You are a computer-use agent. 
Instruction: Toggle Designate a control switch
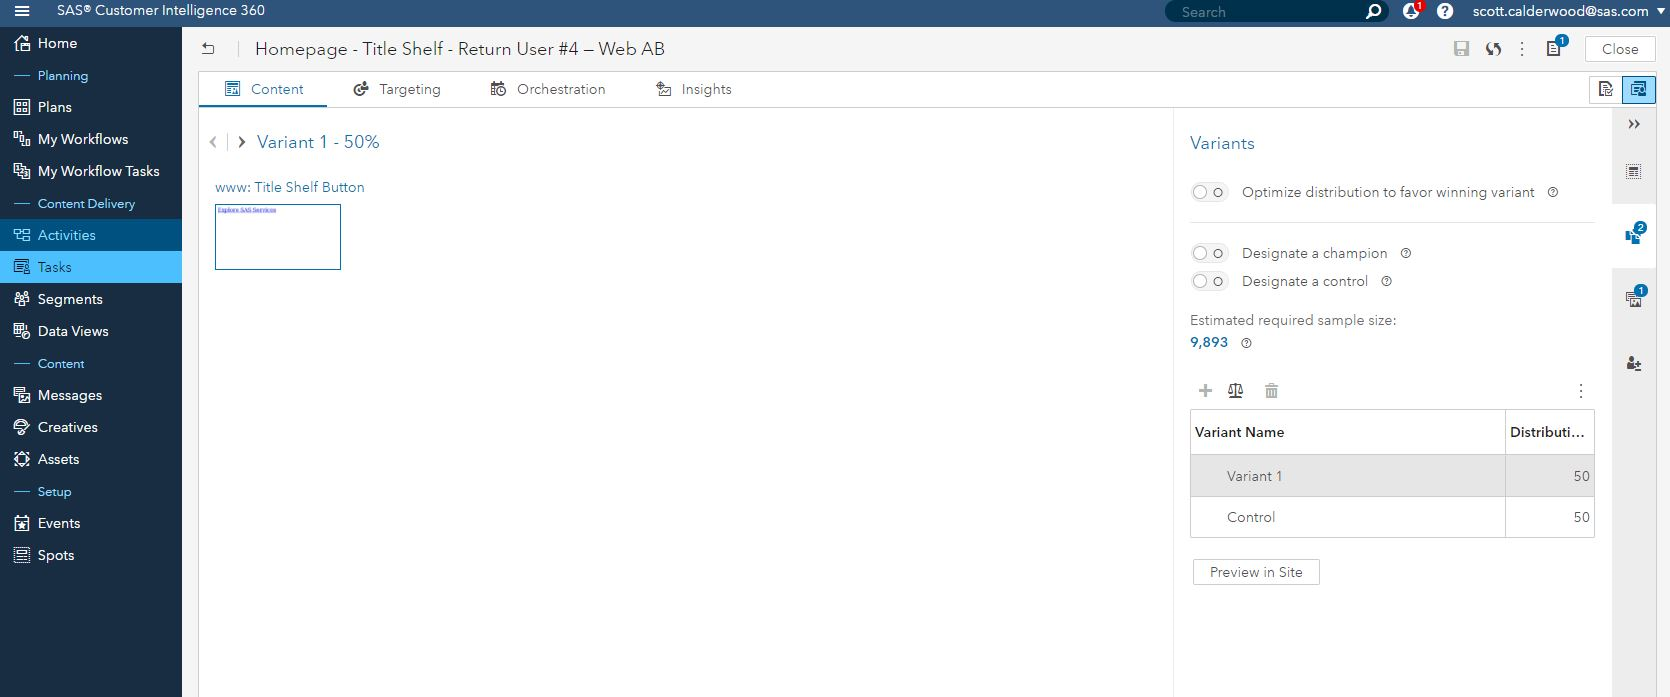1209,281
